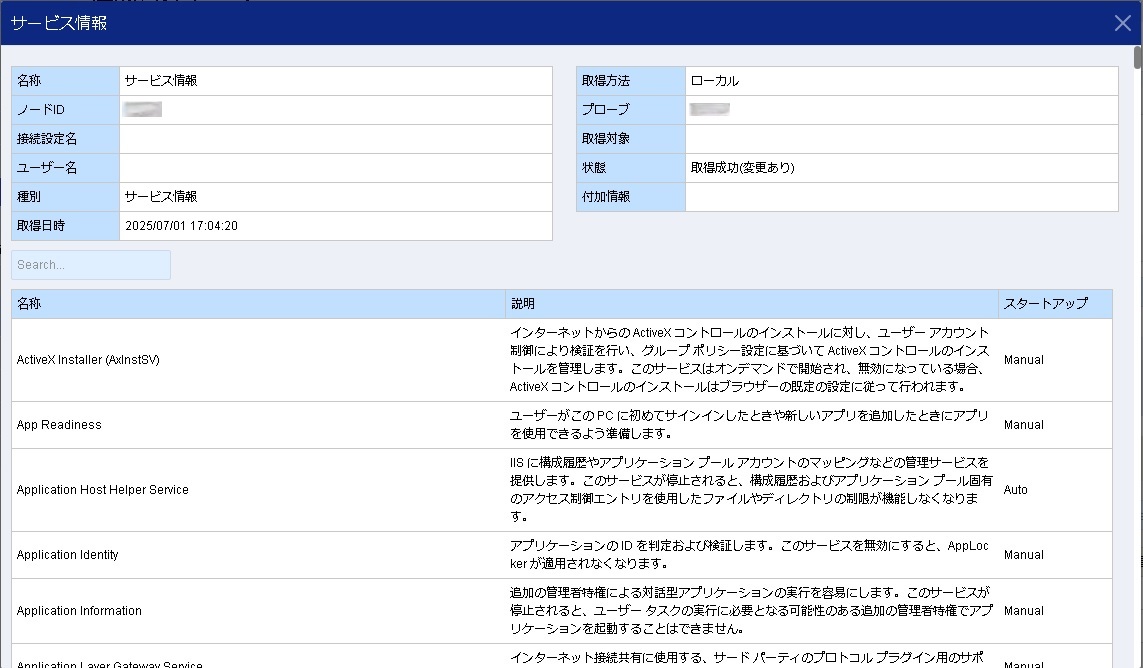The height and width of the screenshot is (668, 1143).
Task: Click the Application Host Helper Service description
Action: [x=751, y=489]
